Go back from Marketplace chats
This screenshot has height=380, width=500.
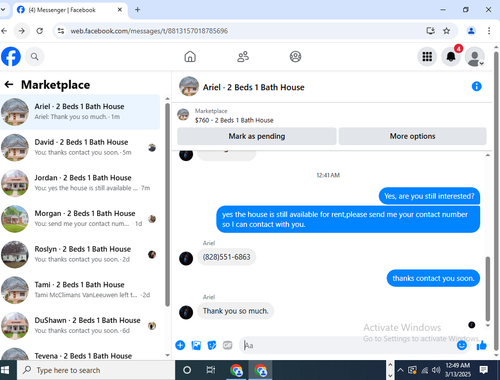[9, 84]
